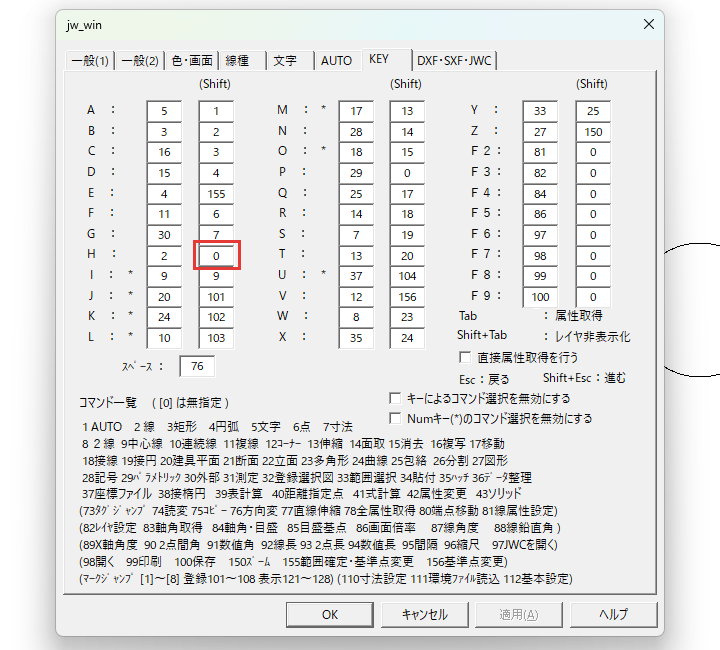Click the C key command field
Viewport: 720px width, 650px height.
(164, 152)
